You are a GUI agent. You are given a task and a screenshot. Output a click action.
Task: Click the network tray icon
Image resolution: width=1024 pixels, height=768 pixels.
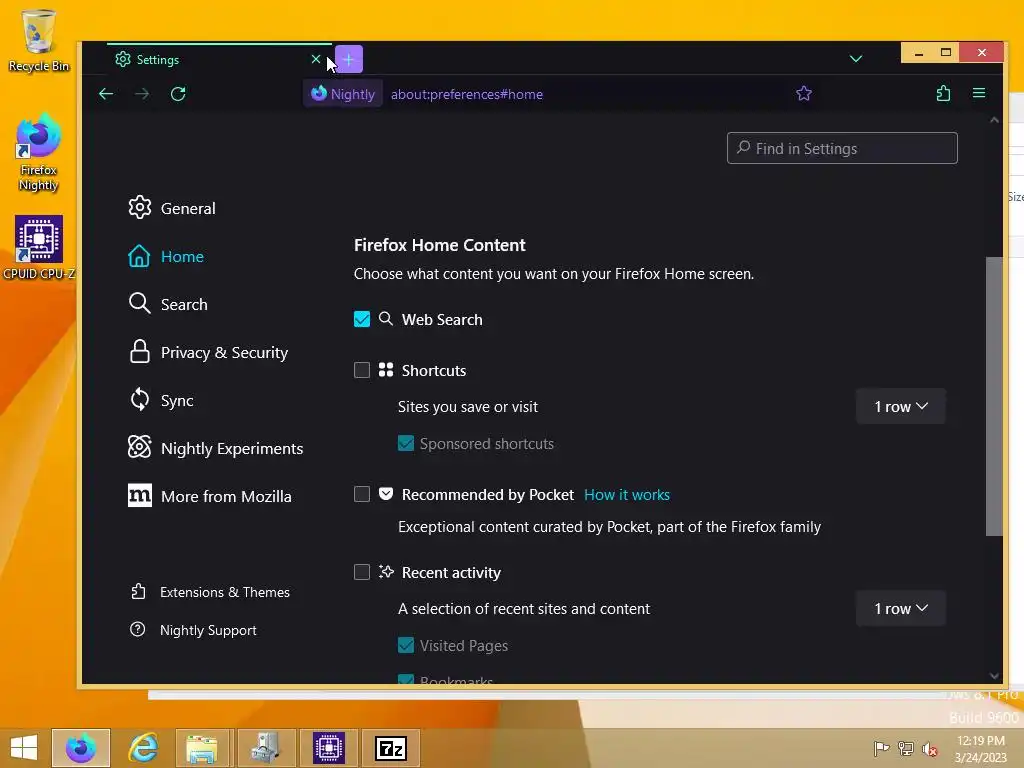[905, 748]
